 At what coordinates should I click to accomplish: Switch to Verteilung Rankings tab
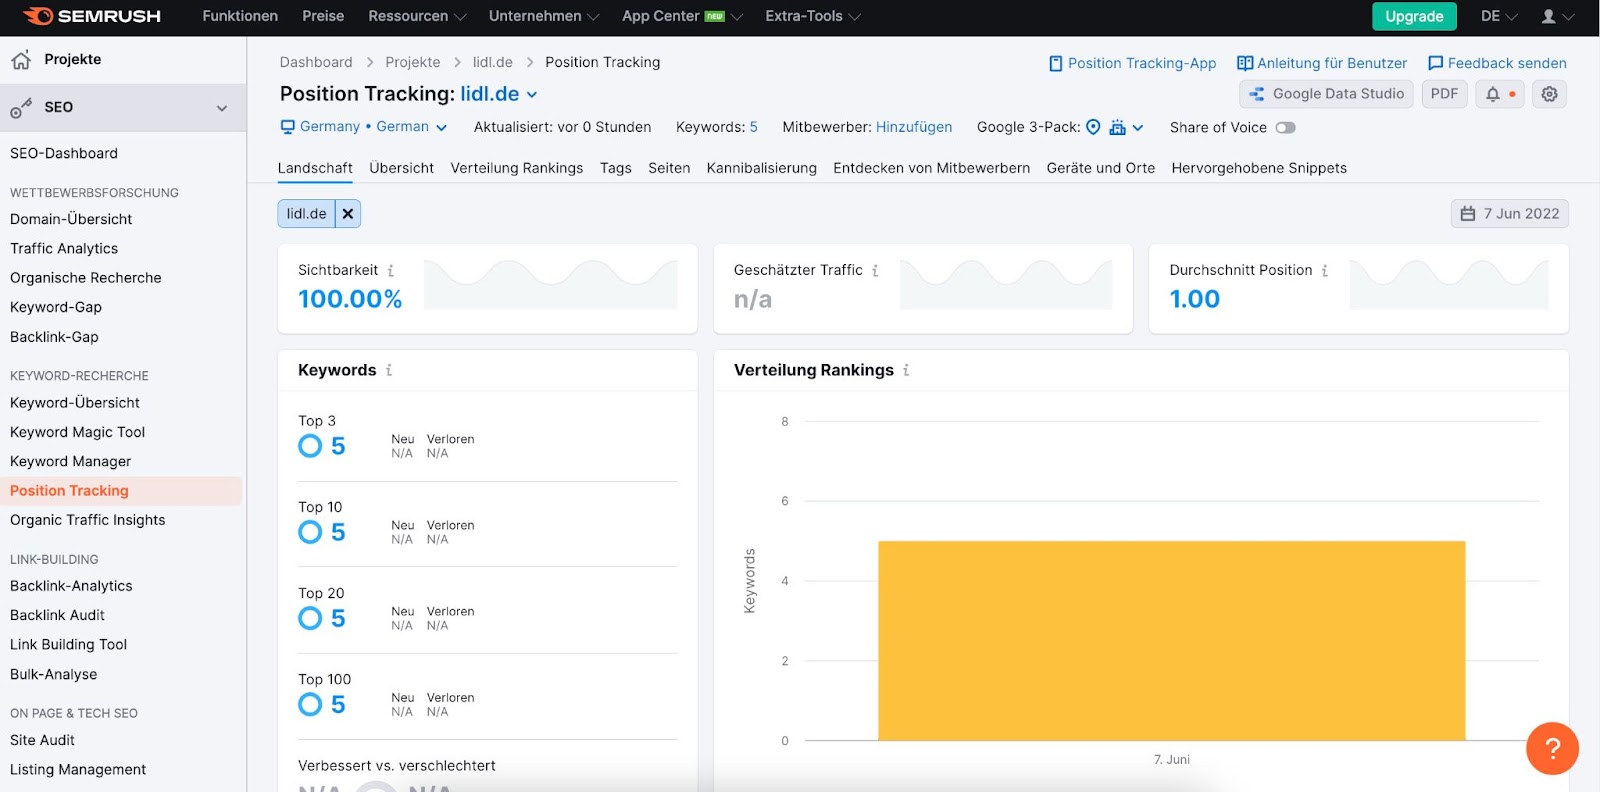517,168
